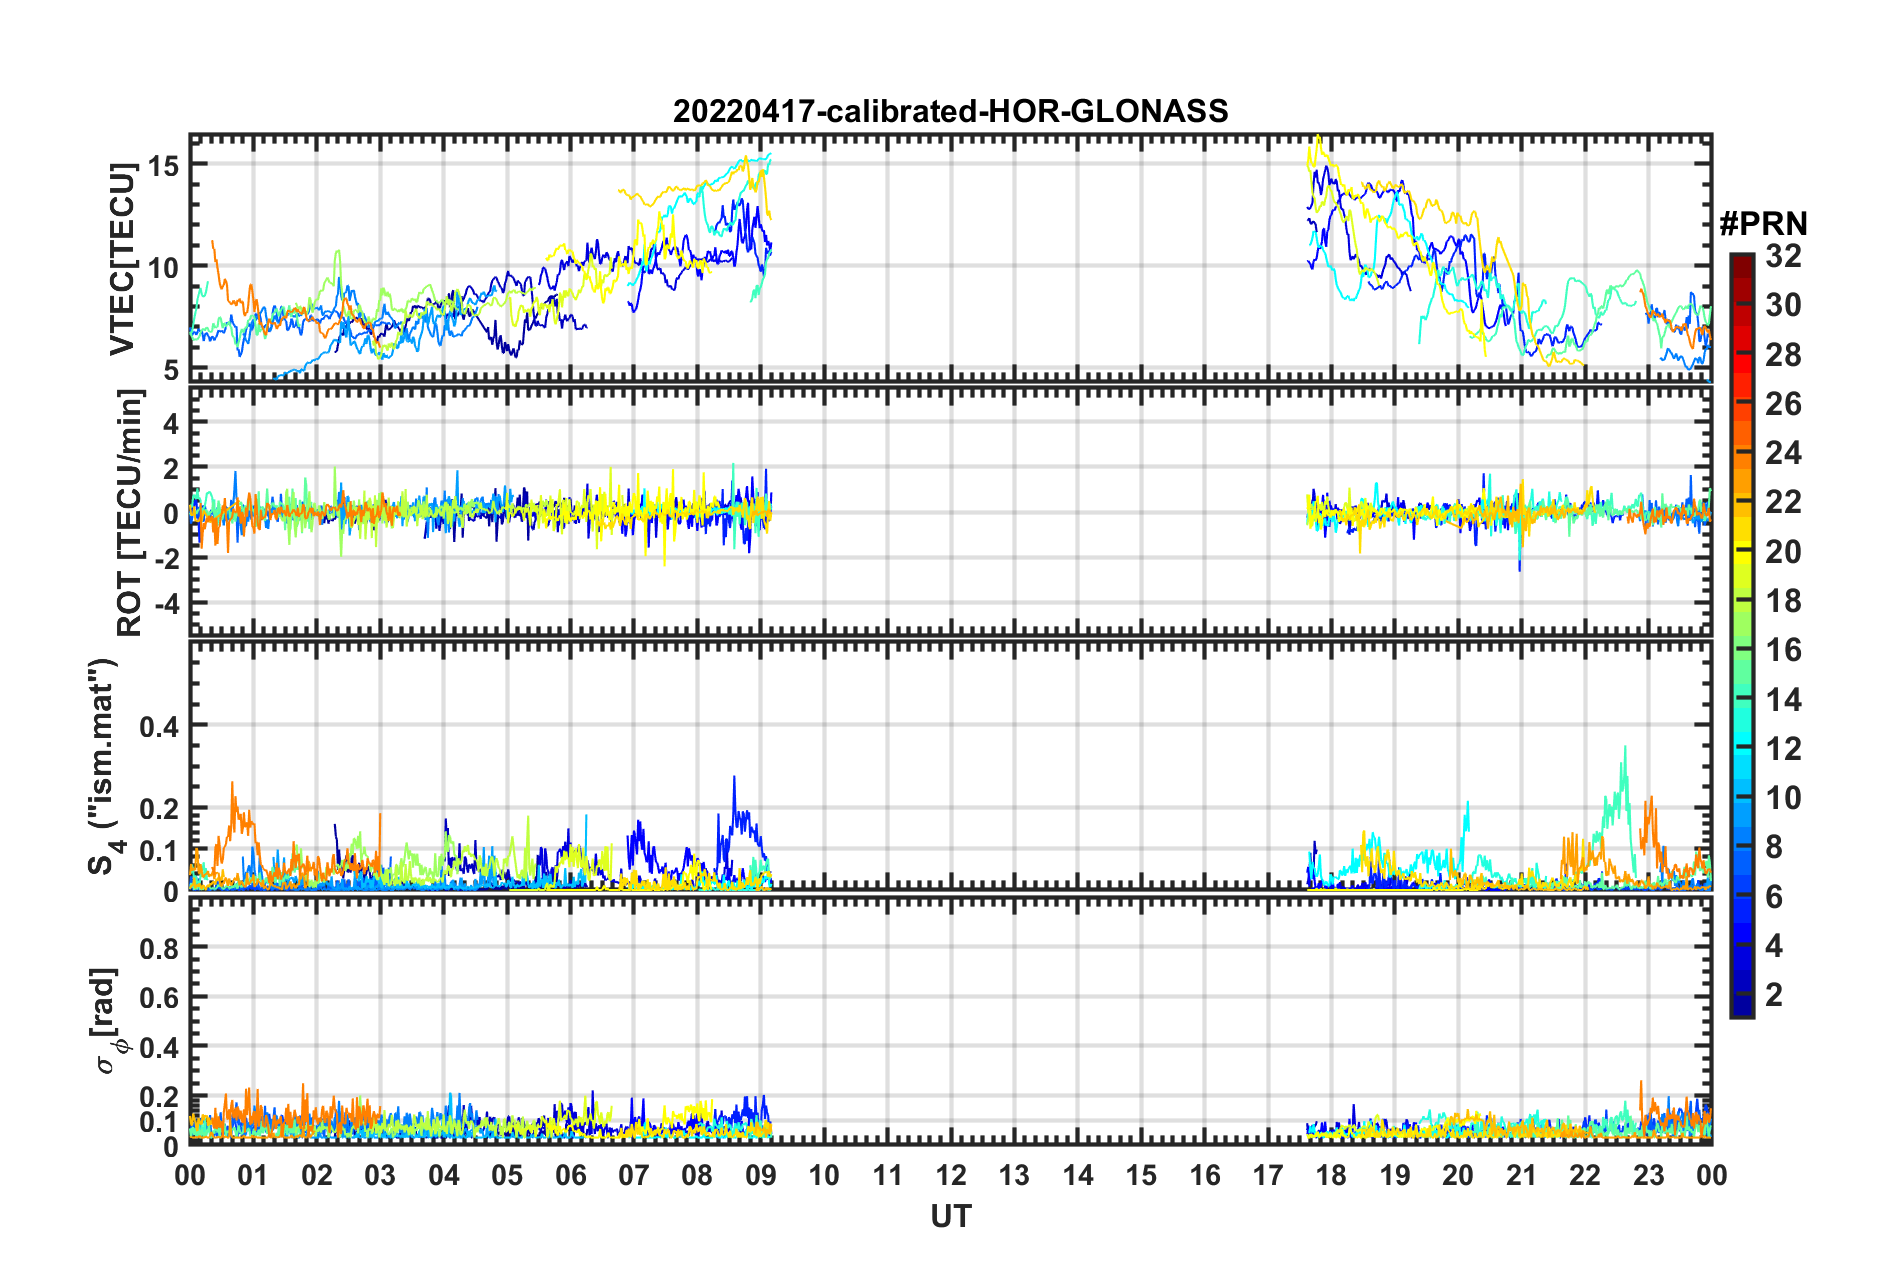Viewport: 1902px width, 1272px height.
Task: Click x-axis tick label 09
Action: tap(761, 1175)
